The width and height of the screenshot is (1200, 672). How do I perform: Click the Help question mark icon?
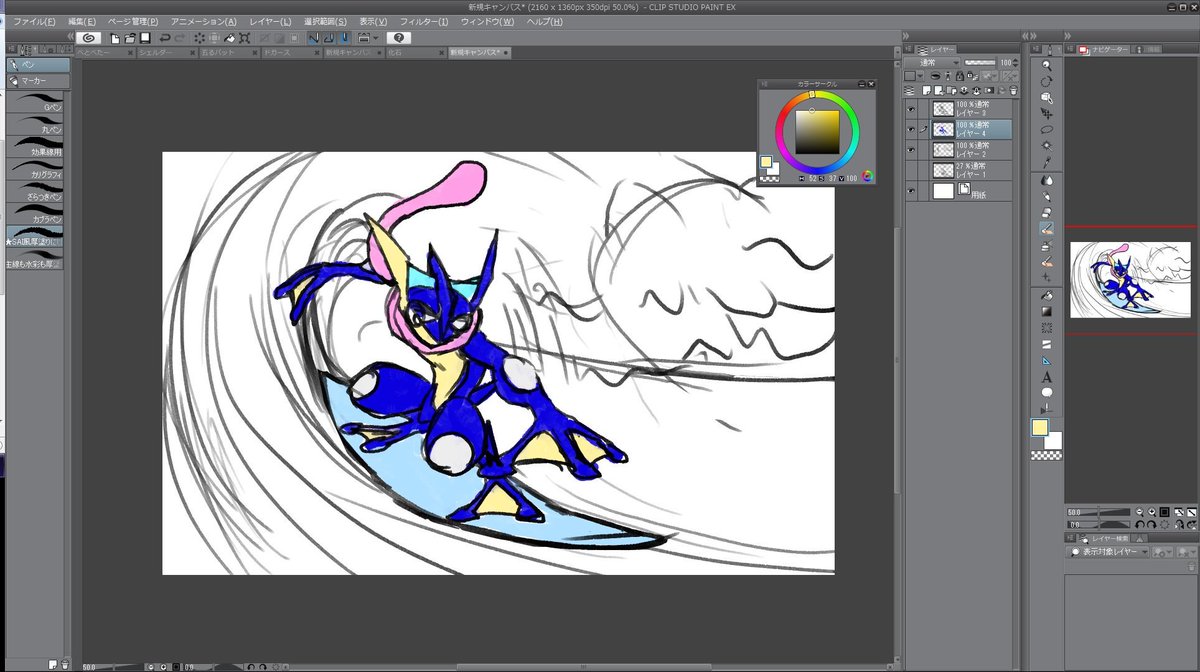[397, 37]
